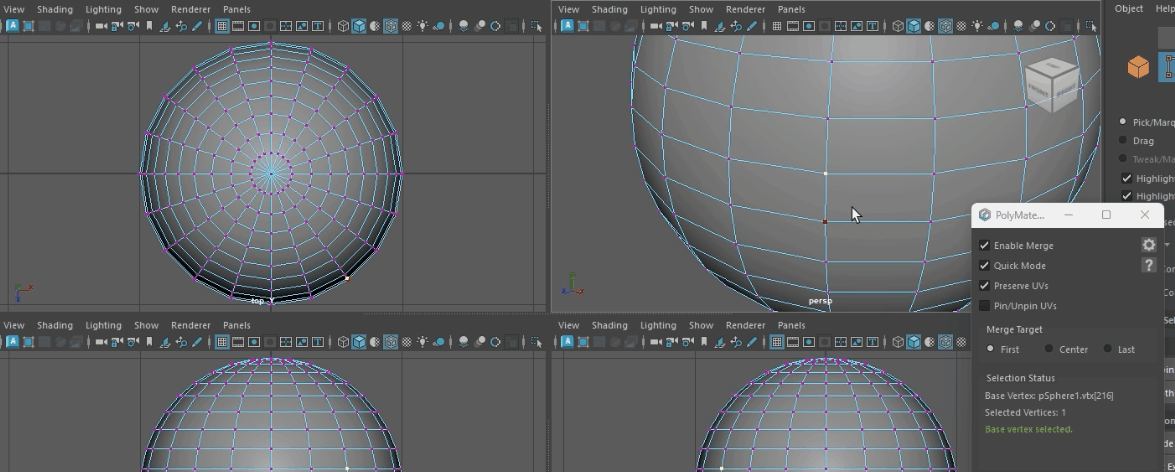Open the PolyMate settings gear
Screen dimensions: 1175x472
click(x=1148, y=245)
